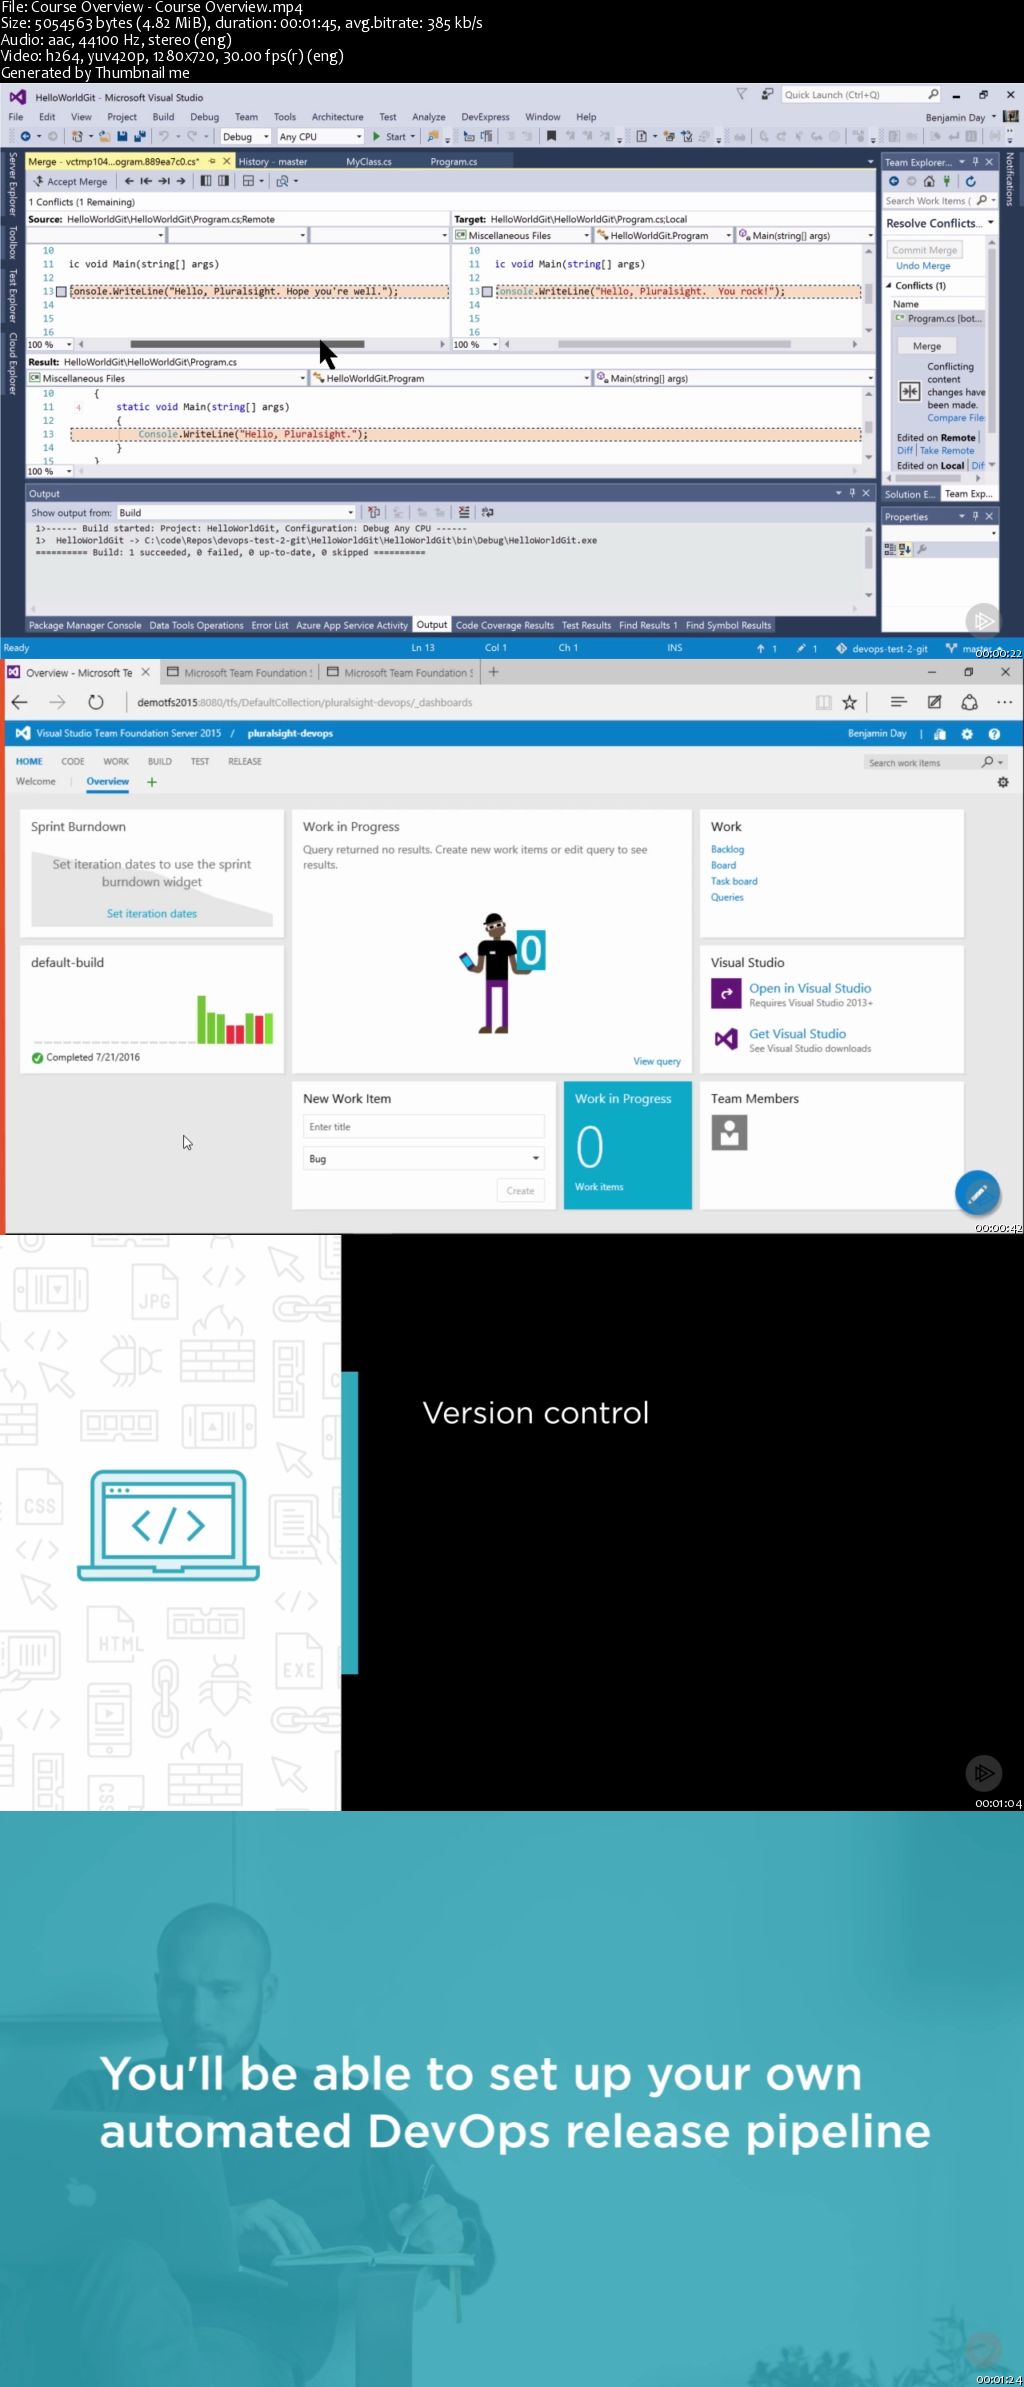Click the Undo icon in Visual Studio toolbar
Viewport: 1024px width, 2387px height.
pyautogui.click(x=163, y=136)
